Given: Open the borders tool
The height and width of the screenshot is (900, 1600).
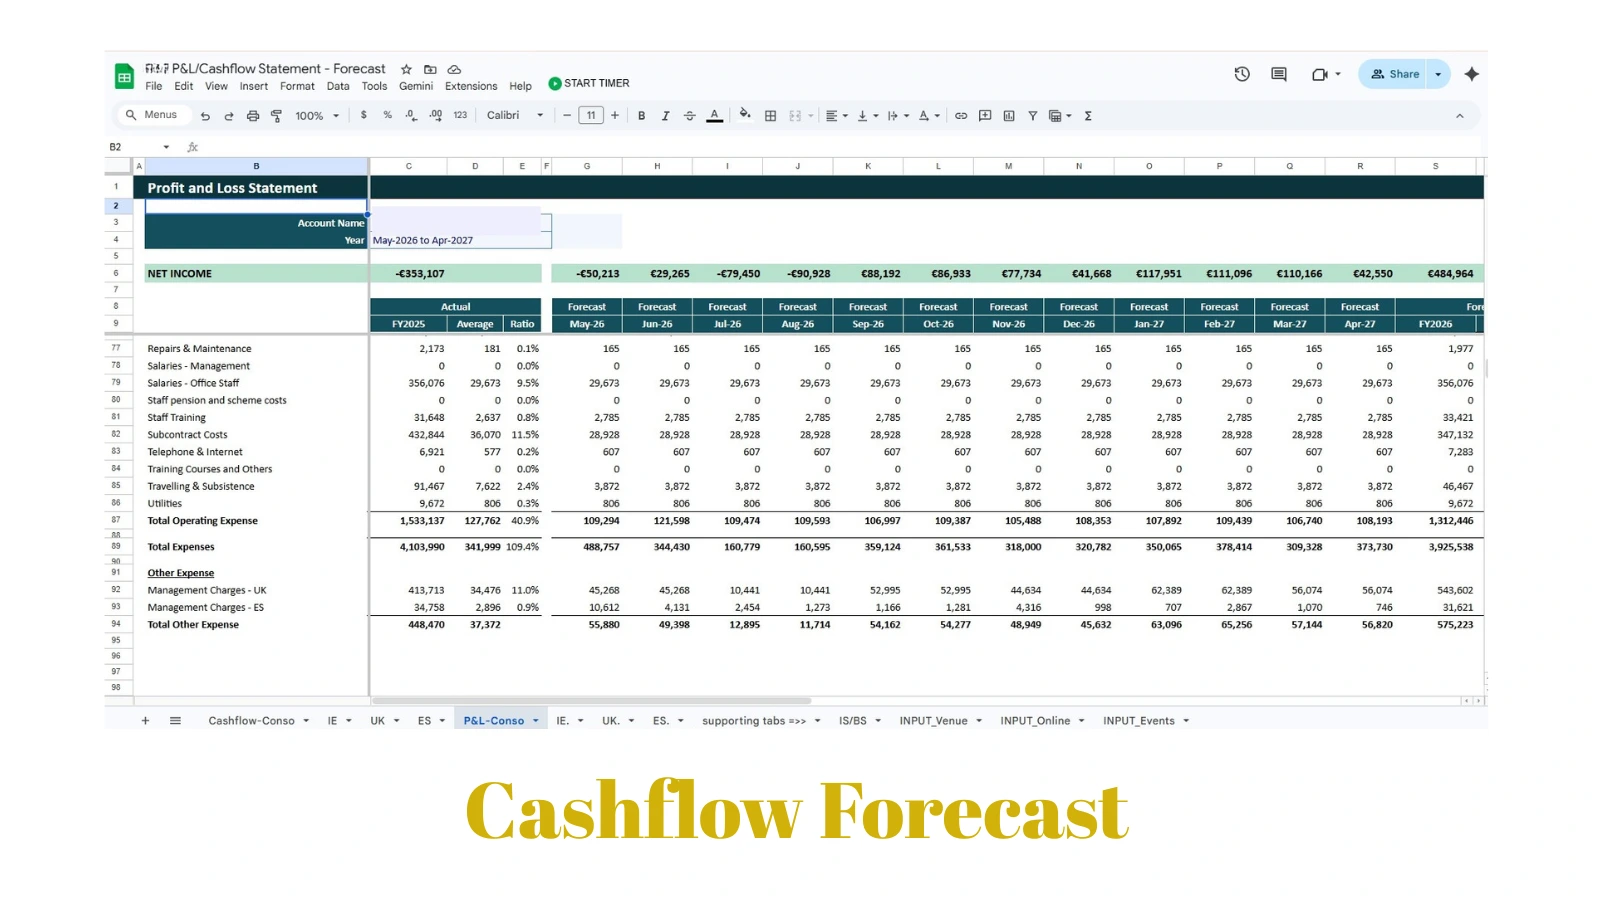Looking at the screenshot, I should click(x=770, y=116).
